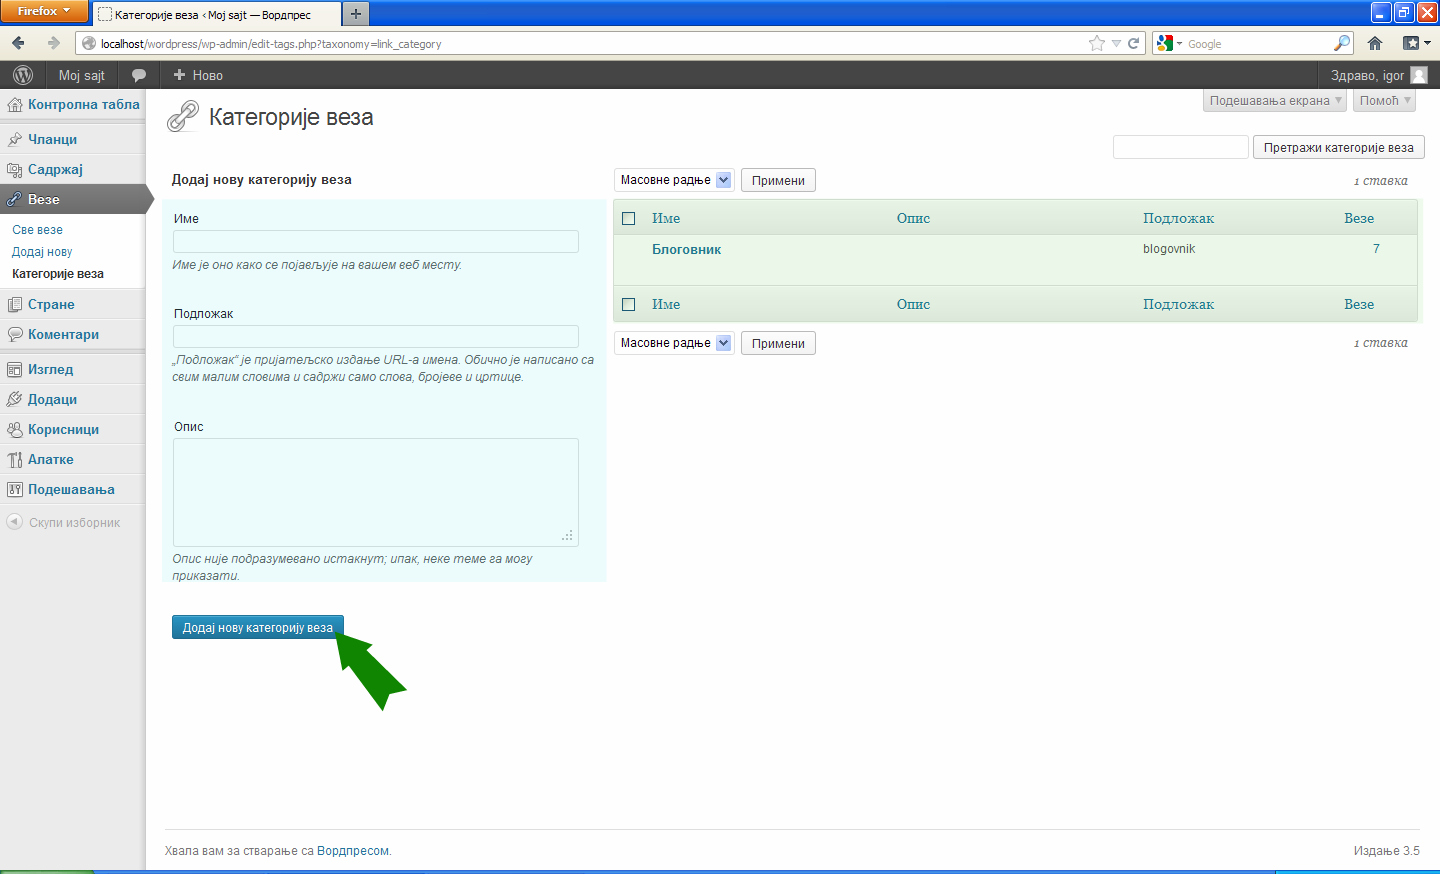Click the Стране pages icon

click(14, 304)
